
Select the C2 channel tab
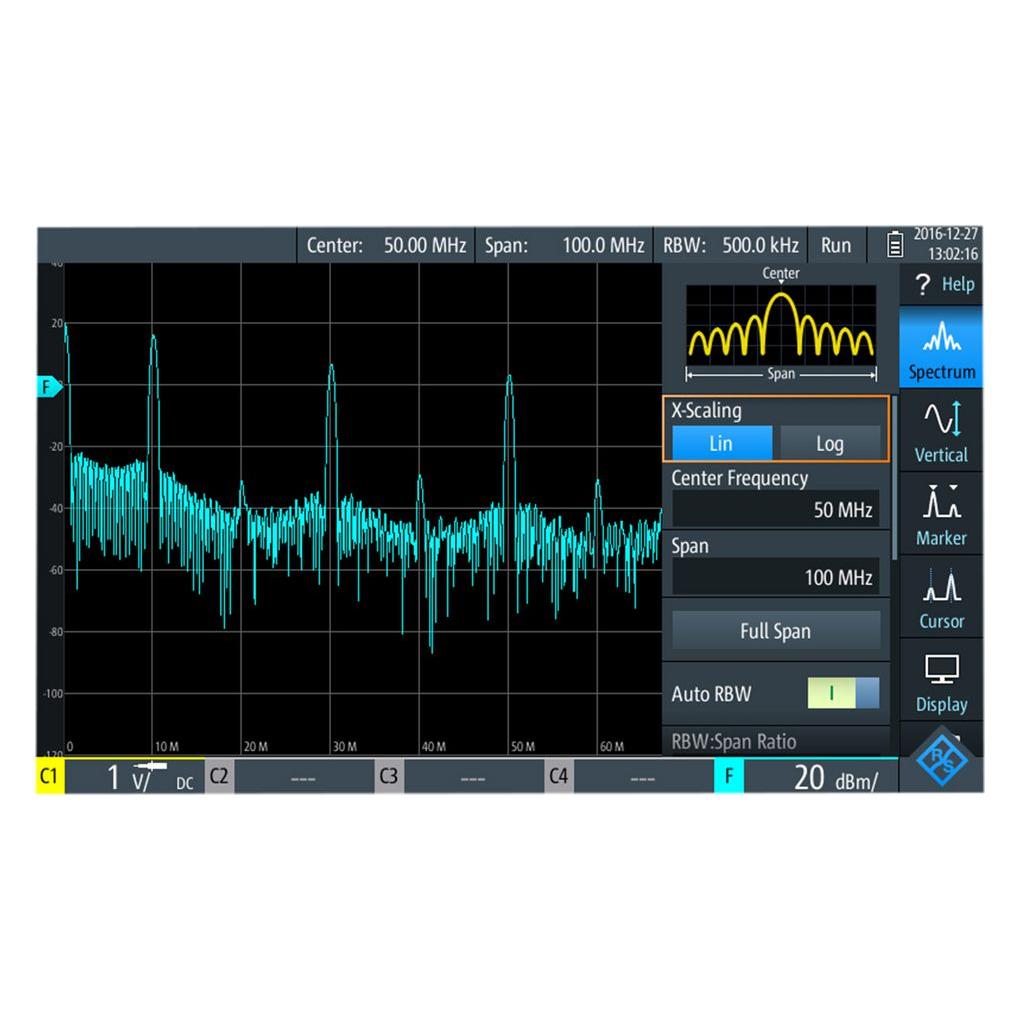point(219,776)
